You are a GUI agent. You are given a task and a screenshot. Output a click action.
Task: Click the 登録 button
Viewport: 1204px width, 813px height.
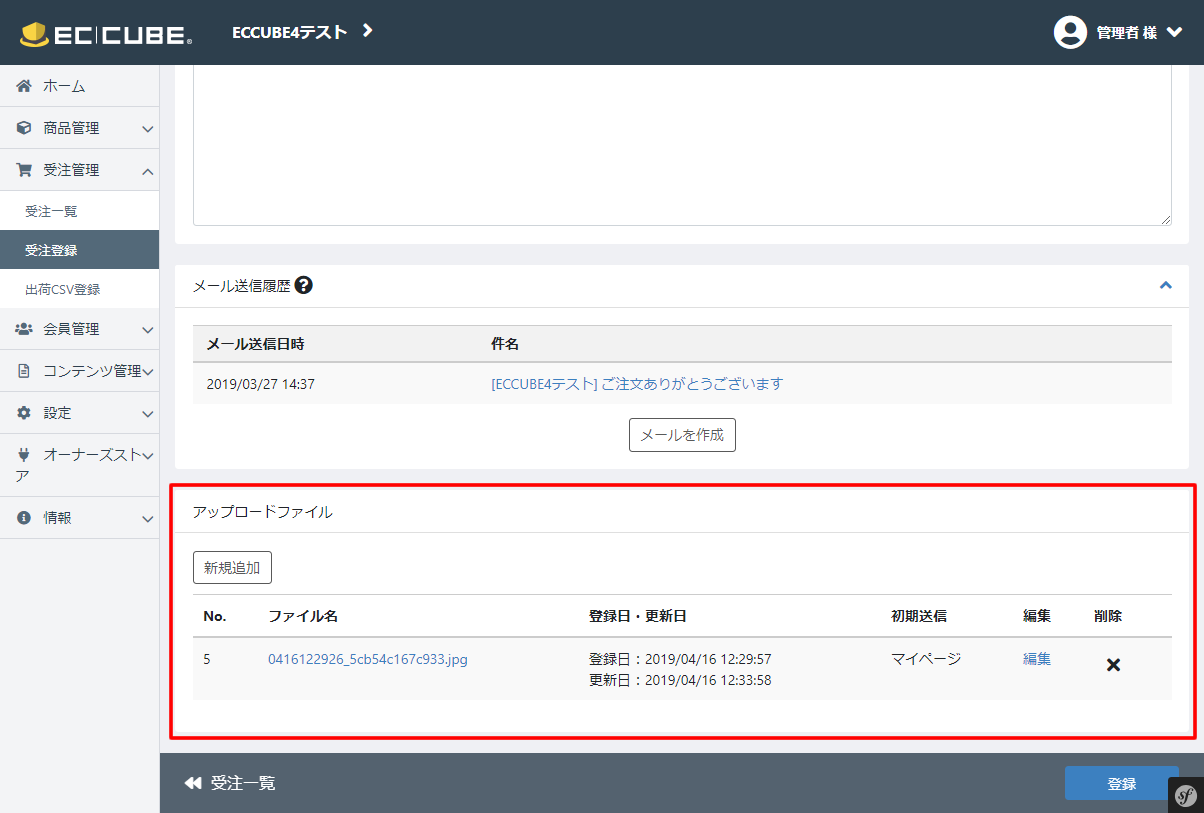pyautogui.click(x=1122, y=783)
